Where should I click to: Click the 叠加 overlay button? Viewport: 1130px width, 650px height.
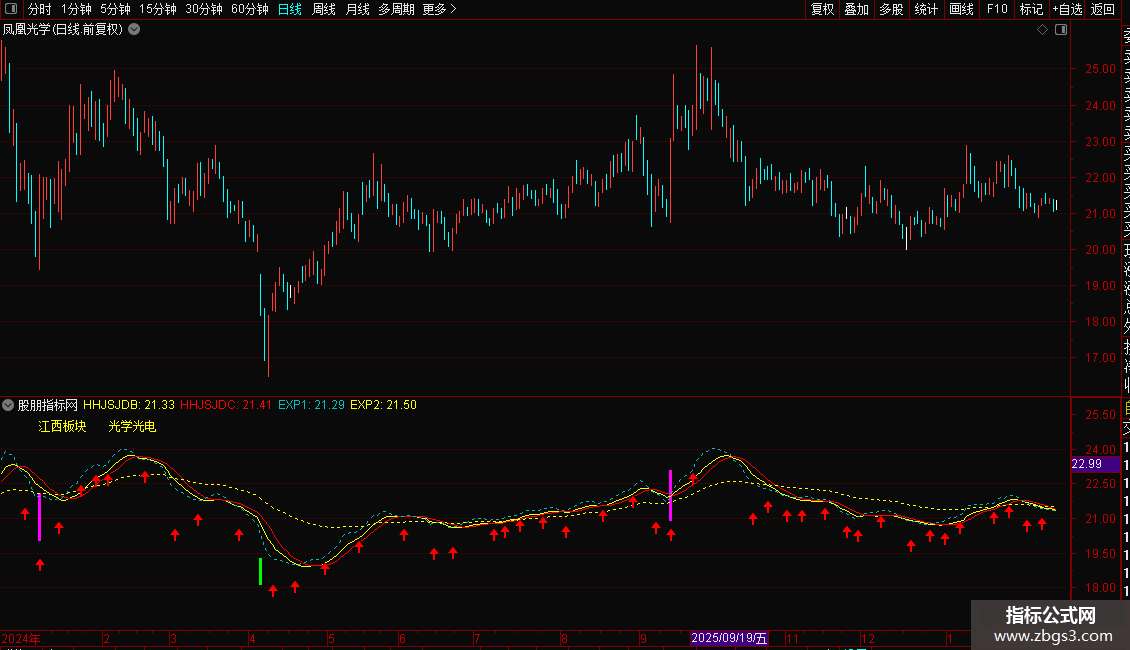857,9
